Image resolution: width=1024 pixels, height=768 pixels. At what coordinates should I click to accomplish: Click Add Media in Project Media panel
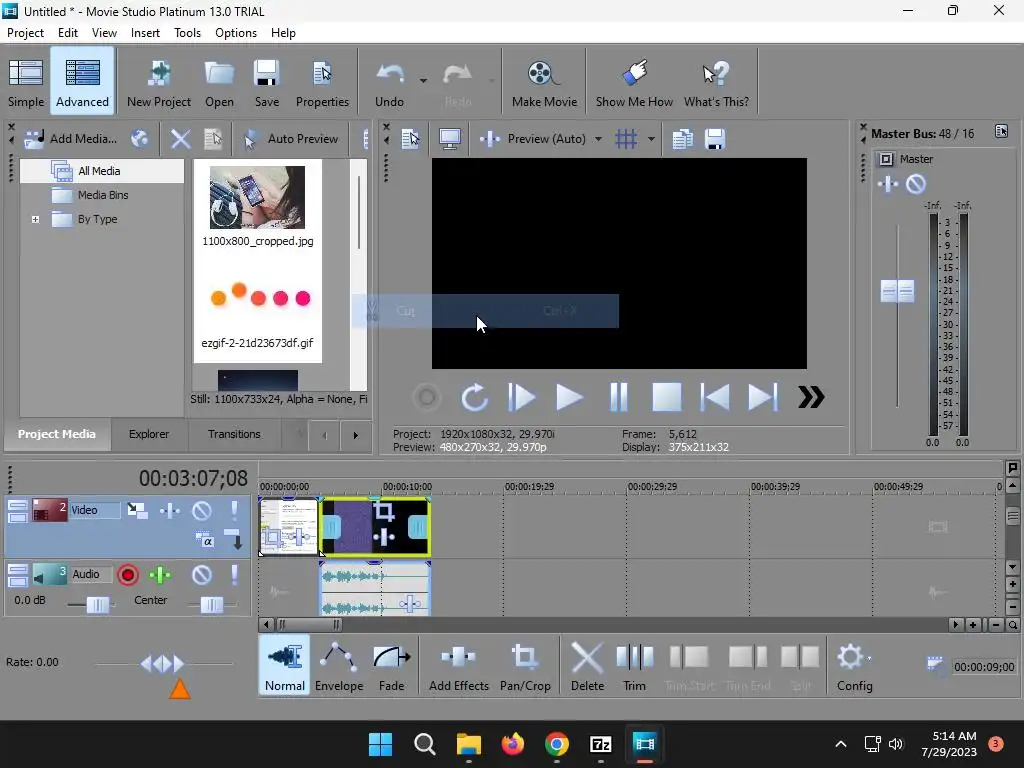coord(71,138)
